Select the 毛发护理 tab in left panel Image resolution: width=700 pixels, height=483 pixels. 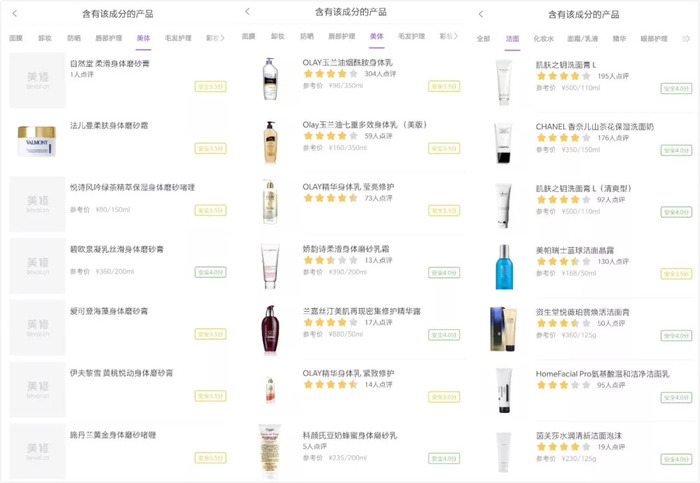pyautogui.click(x=178, y=38)
